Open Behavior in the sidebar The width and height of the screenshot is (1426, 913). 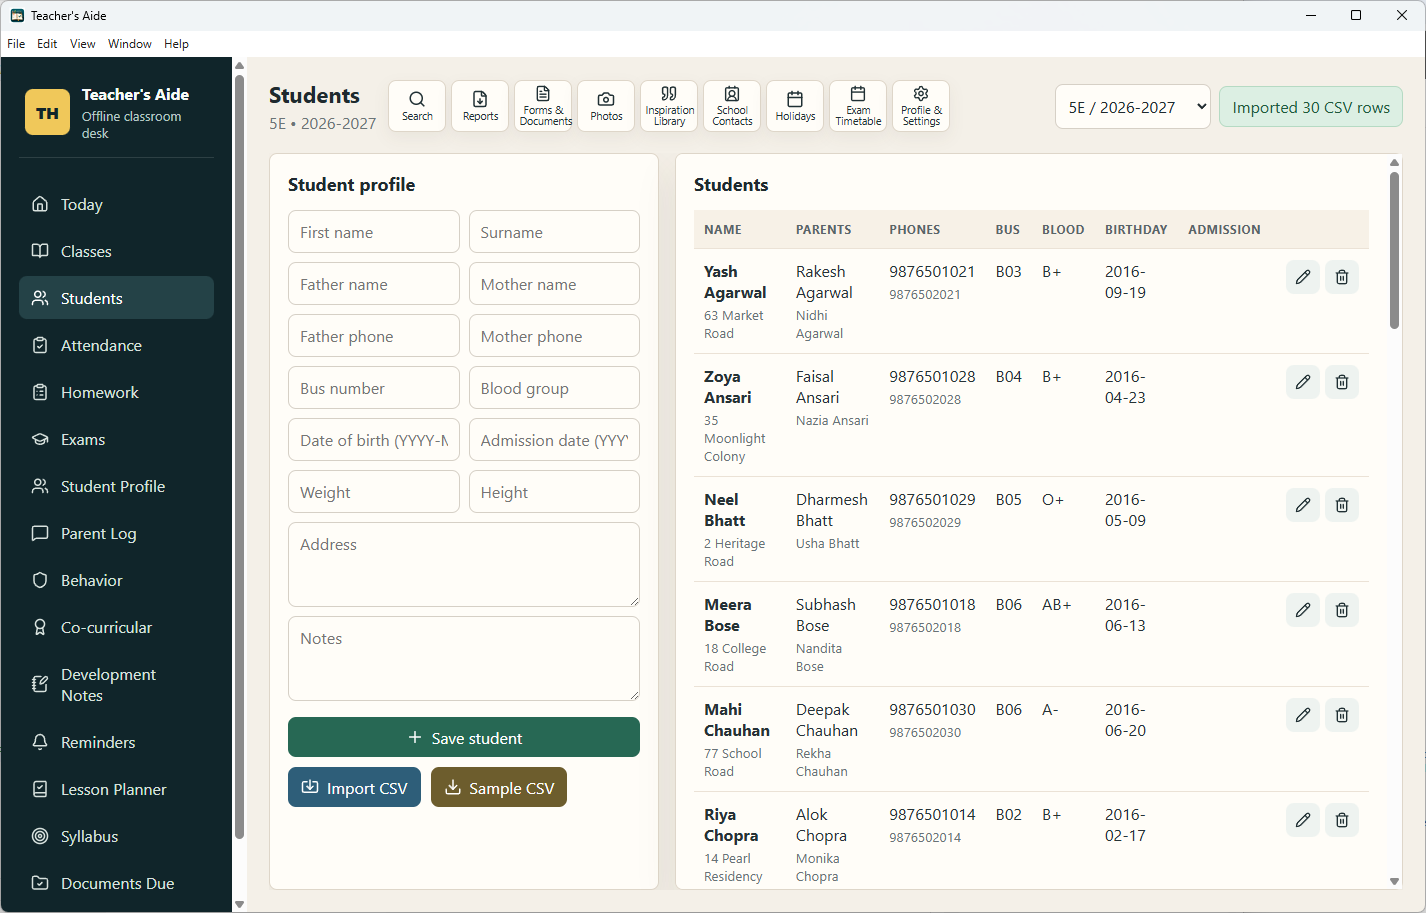(116, 580)
